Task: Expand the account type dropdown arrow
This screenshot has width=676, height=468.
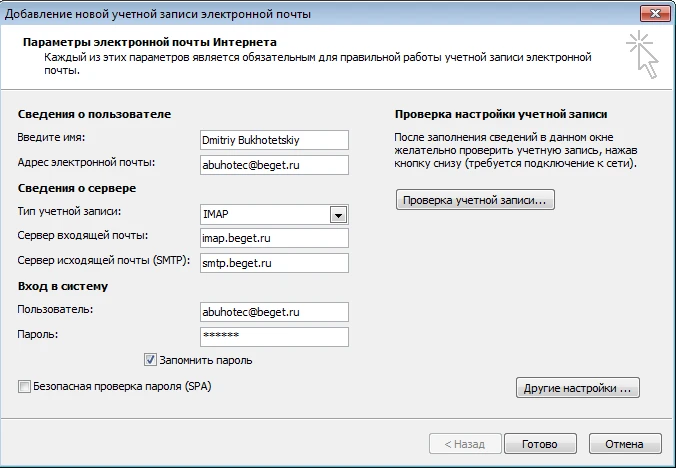Action: (338, 214)
